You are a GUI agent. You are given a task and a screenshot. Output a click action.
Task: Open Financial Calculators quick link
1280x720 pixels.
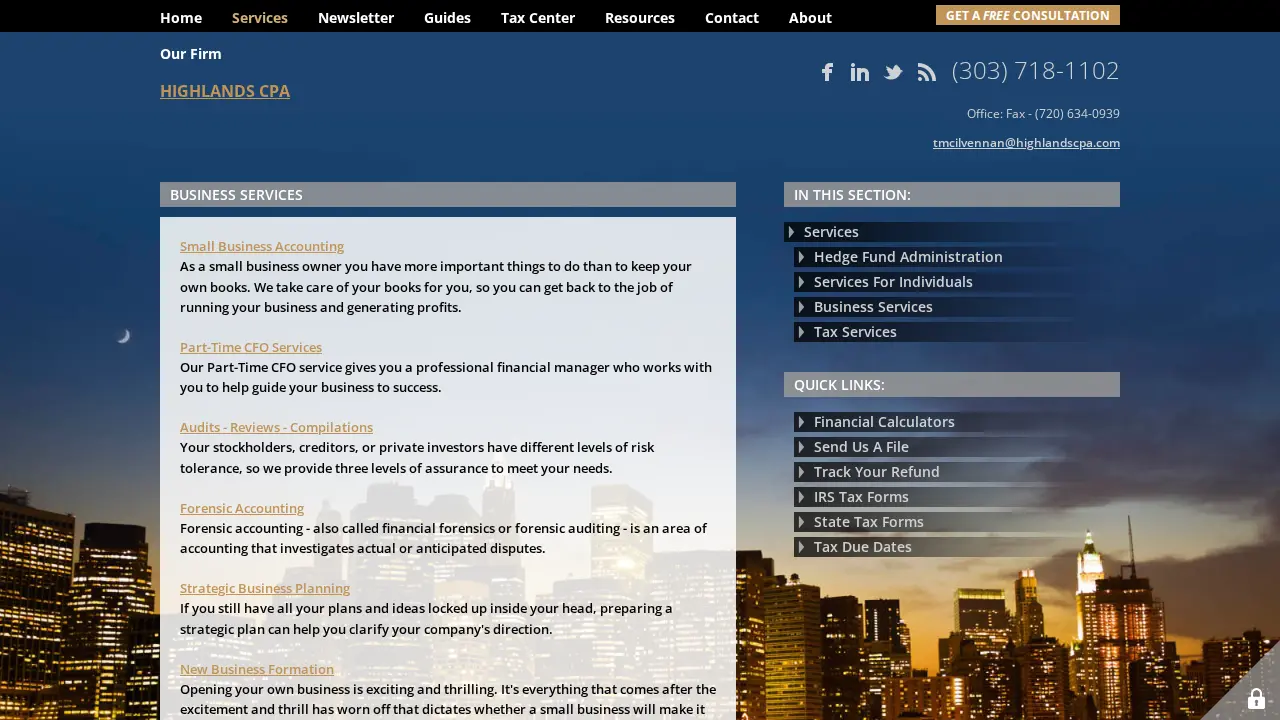pos(957,422)
